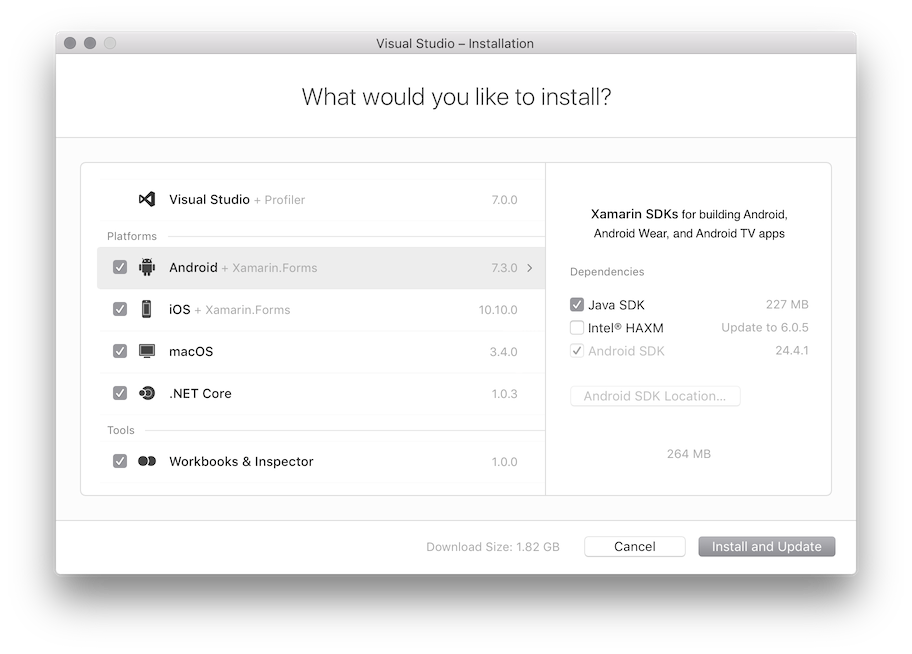Disable the Workbooks & Inspector checkbox
The width and height of the screenshot is (912, 654).
tap(120, 461)
